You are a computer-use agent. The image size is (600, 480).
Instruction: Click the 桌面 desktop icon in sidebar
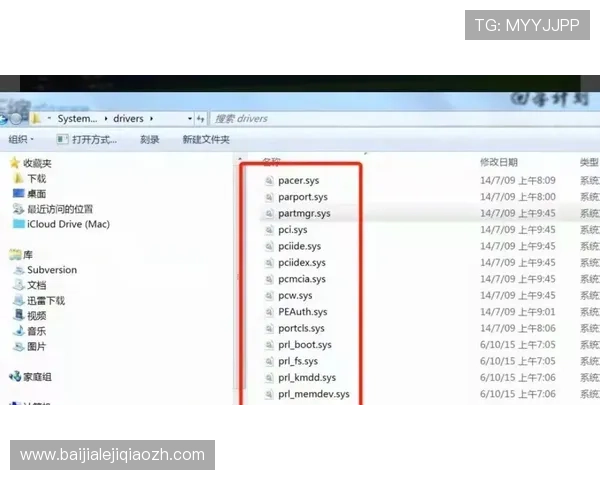pyautogui.click(x=18, y=193)
